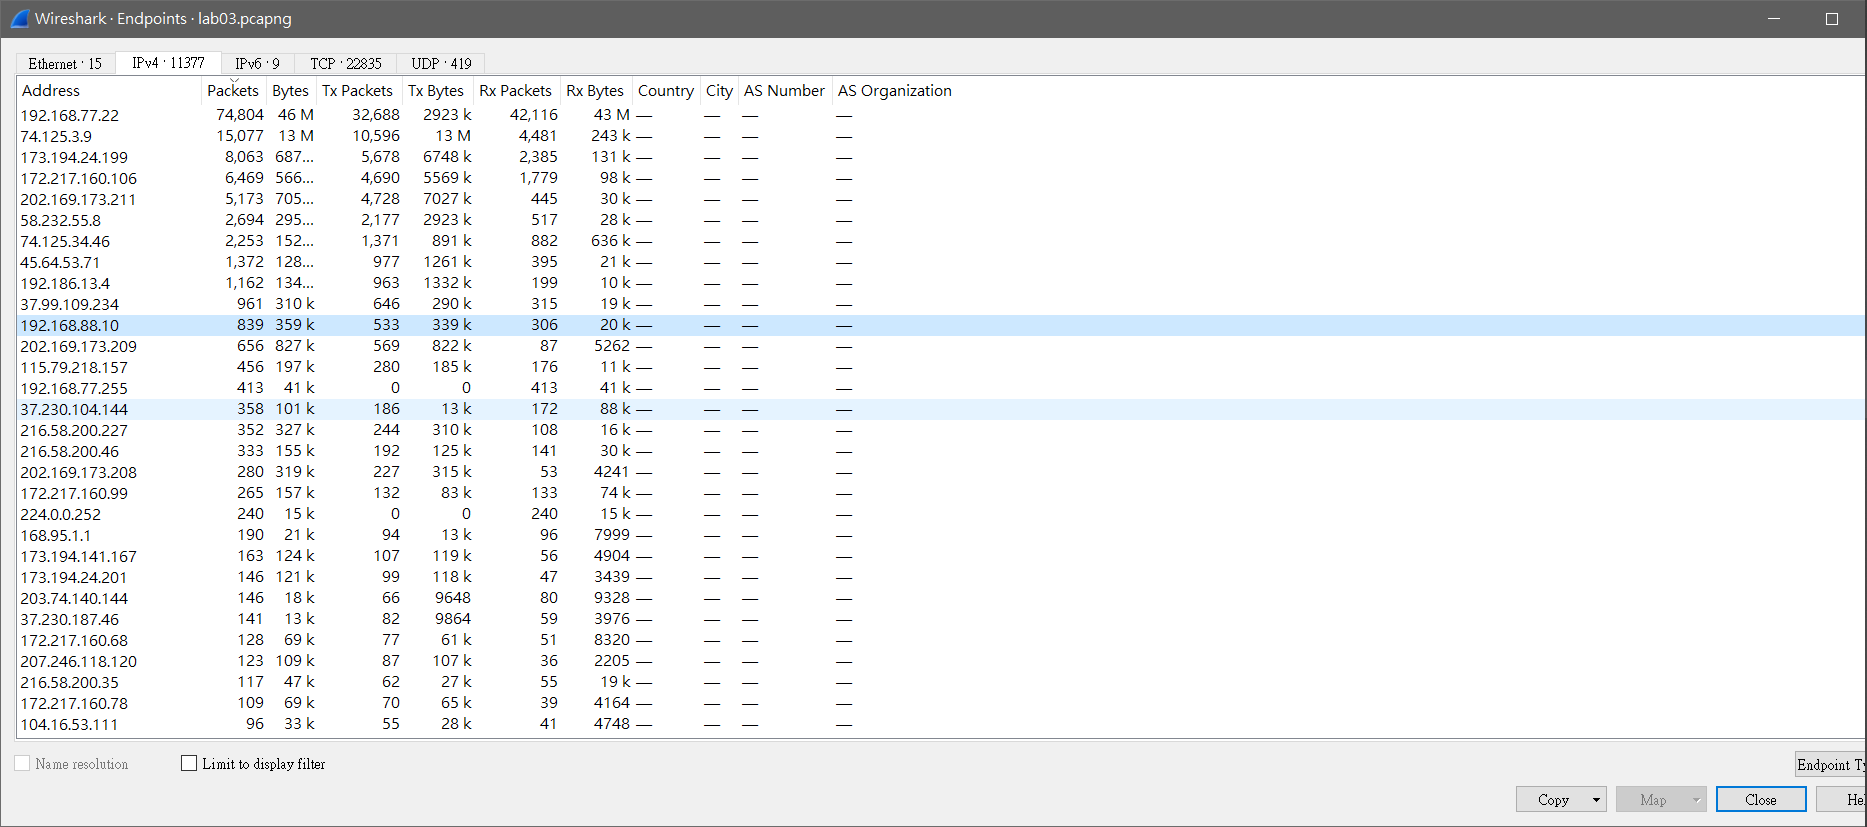Select the 202.169.173.208 endpoint row
Image resolution: width=1867 pixels, height=827 pixels.
(940, 472)
